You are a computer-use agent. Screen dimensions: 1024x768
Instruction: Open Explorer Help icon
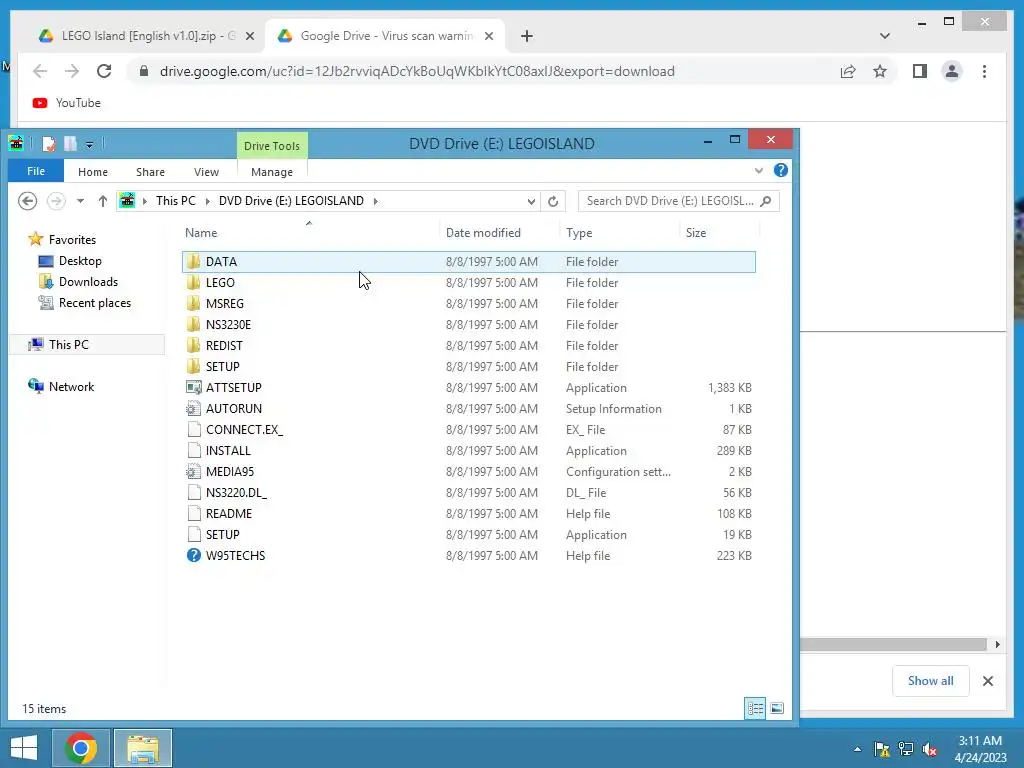pyautogui.click(x=780, y=170)
